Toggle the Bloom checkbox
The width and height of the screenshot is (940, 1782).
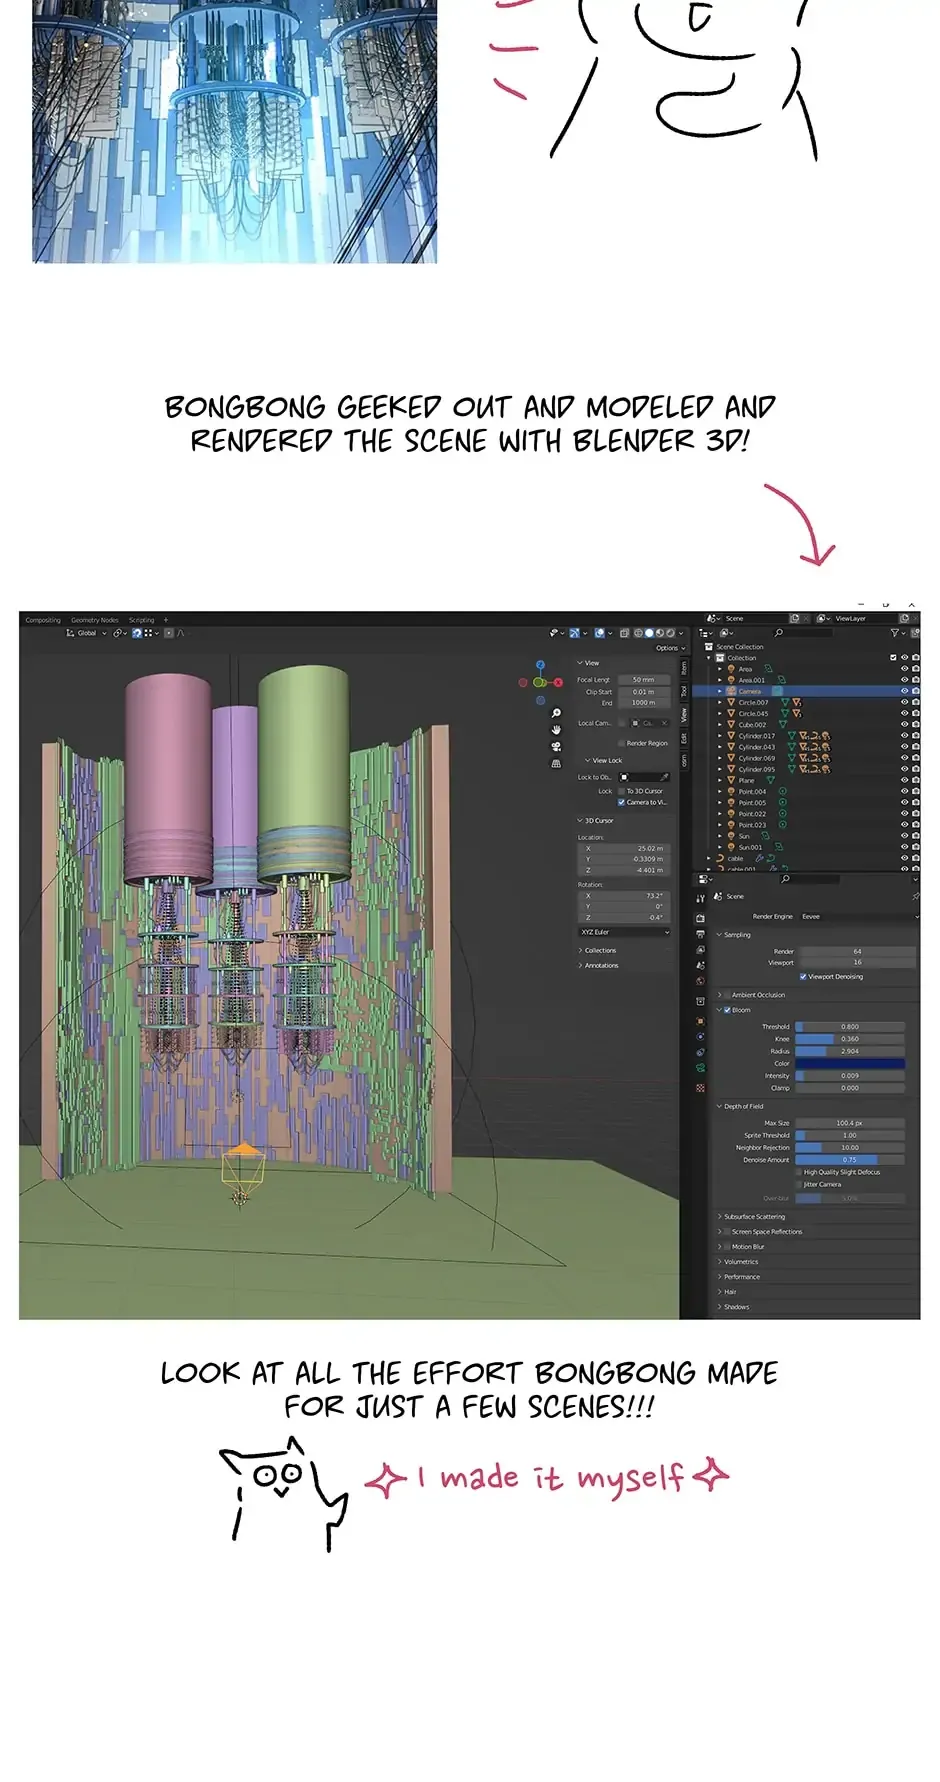[727, 1010]
